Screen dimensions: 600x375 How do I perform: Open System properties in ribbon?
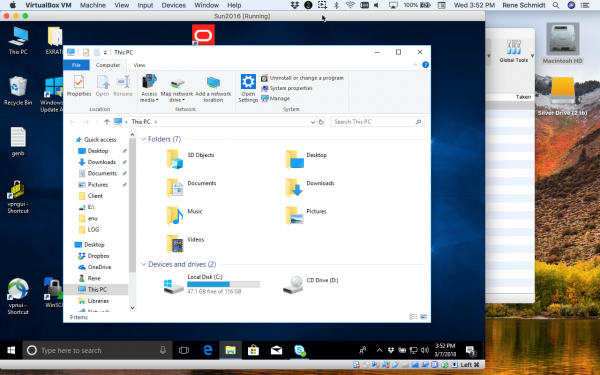[287, 88]
